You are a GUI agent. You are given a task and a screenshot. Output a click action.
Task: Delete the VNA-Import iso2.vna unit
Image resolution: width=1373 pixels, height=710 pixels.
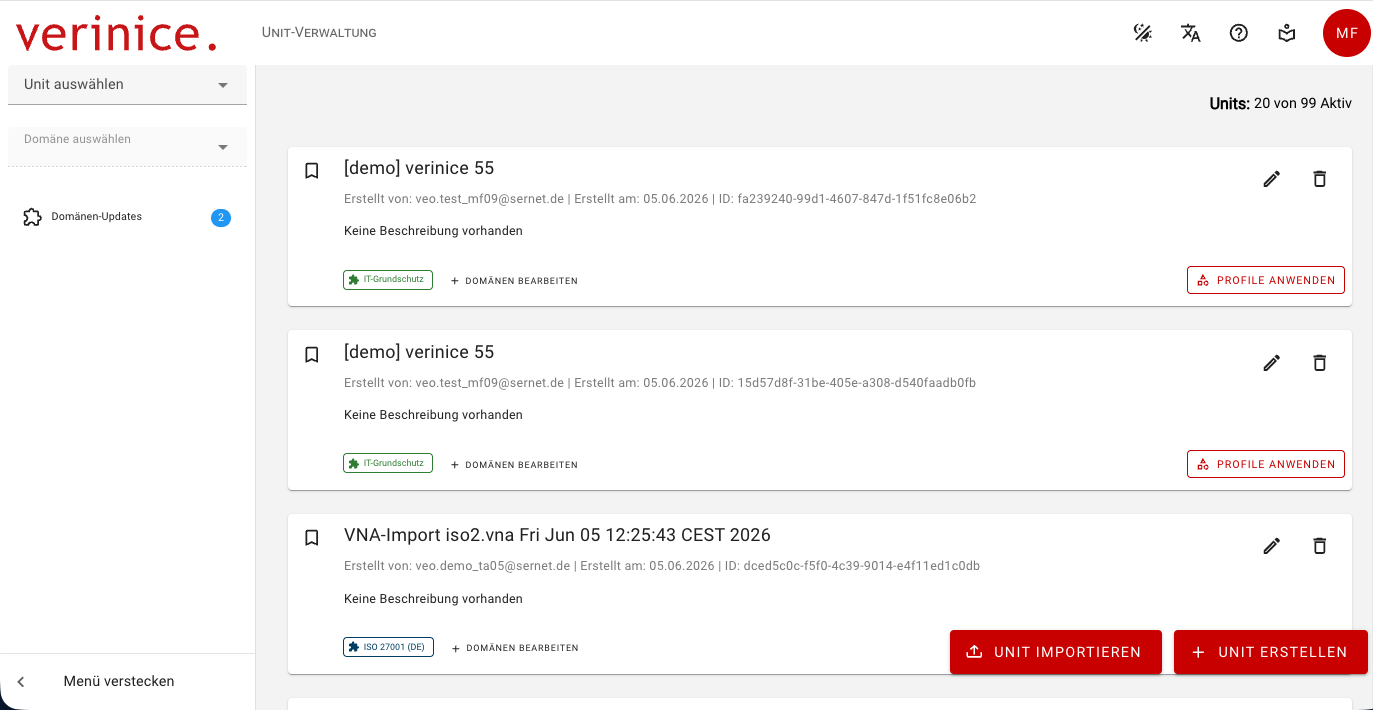1320,546
